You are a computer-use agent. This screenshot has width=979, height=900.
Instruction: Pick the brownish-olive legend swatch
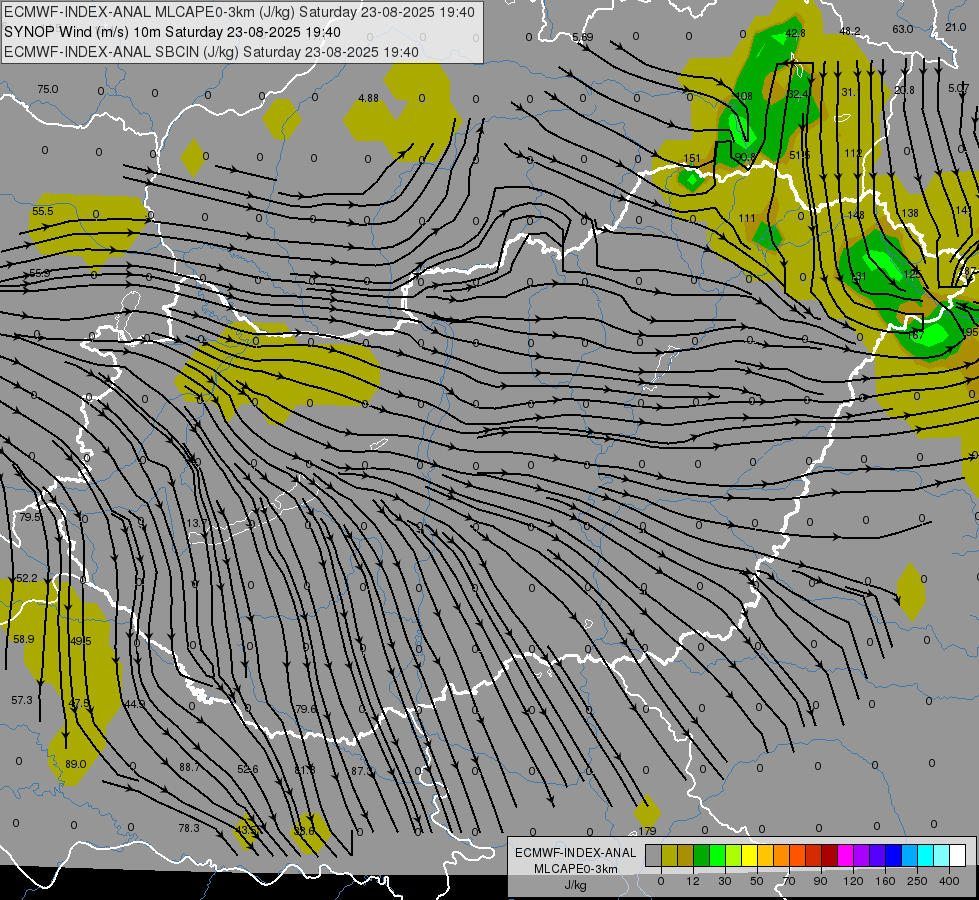tap(686, 856)
